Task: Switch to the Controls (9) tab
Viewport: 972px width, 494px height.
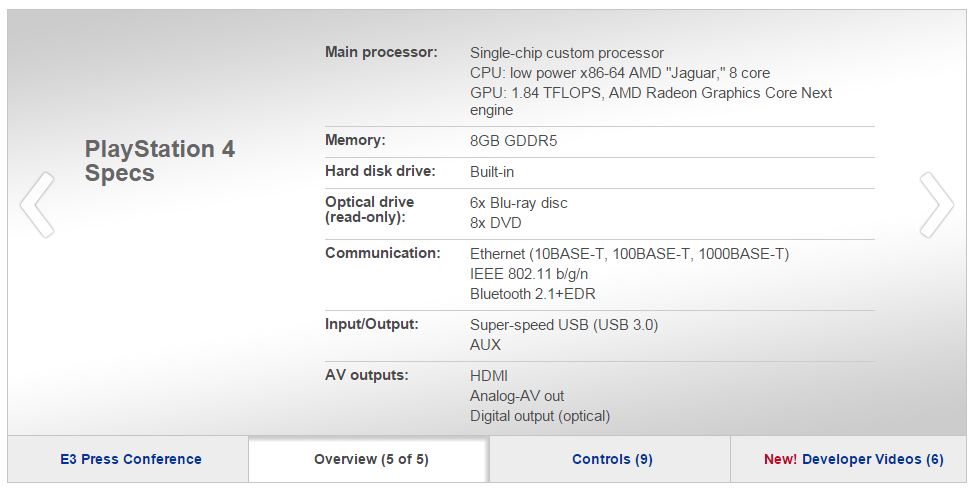Action: pyautogui.click(x=612, y=459)
